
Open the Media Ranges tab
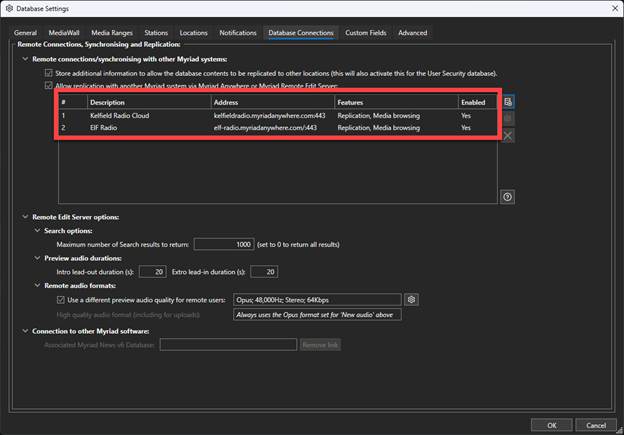(x=112, y=33)
